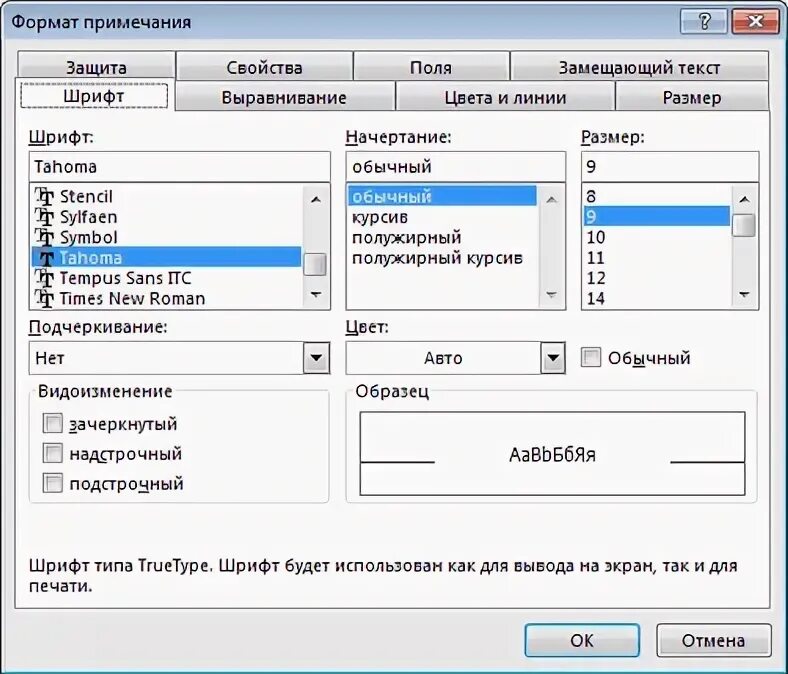The height and width of the screenshot is (674, 788).
Task: Pick font size 10
Action: click(x=656, y=237)
